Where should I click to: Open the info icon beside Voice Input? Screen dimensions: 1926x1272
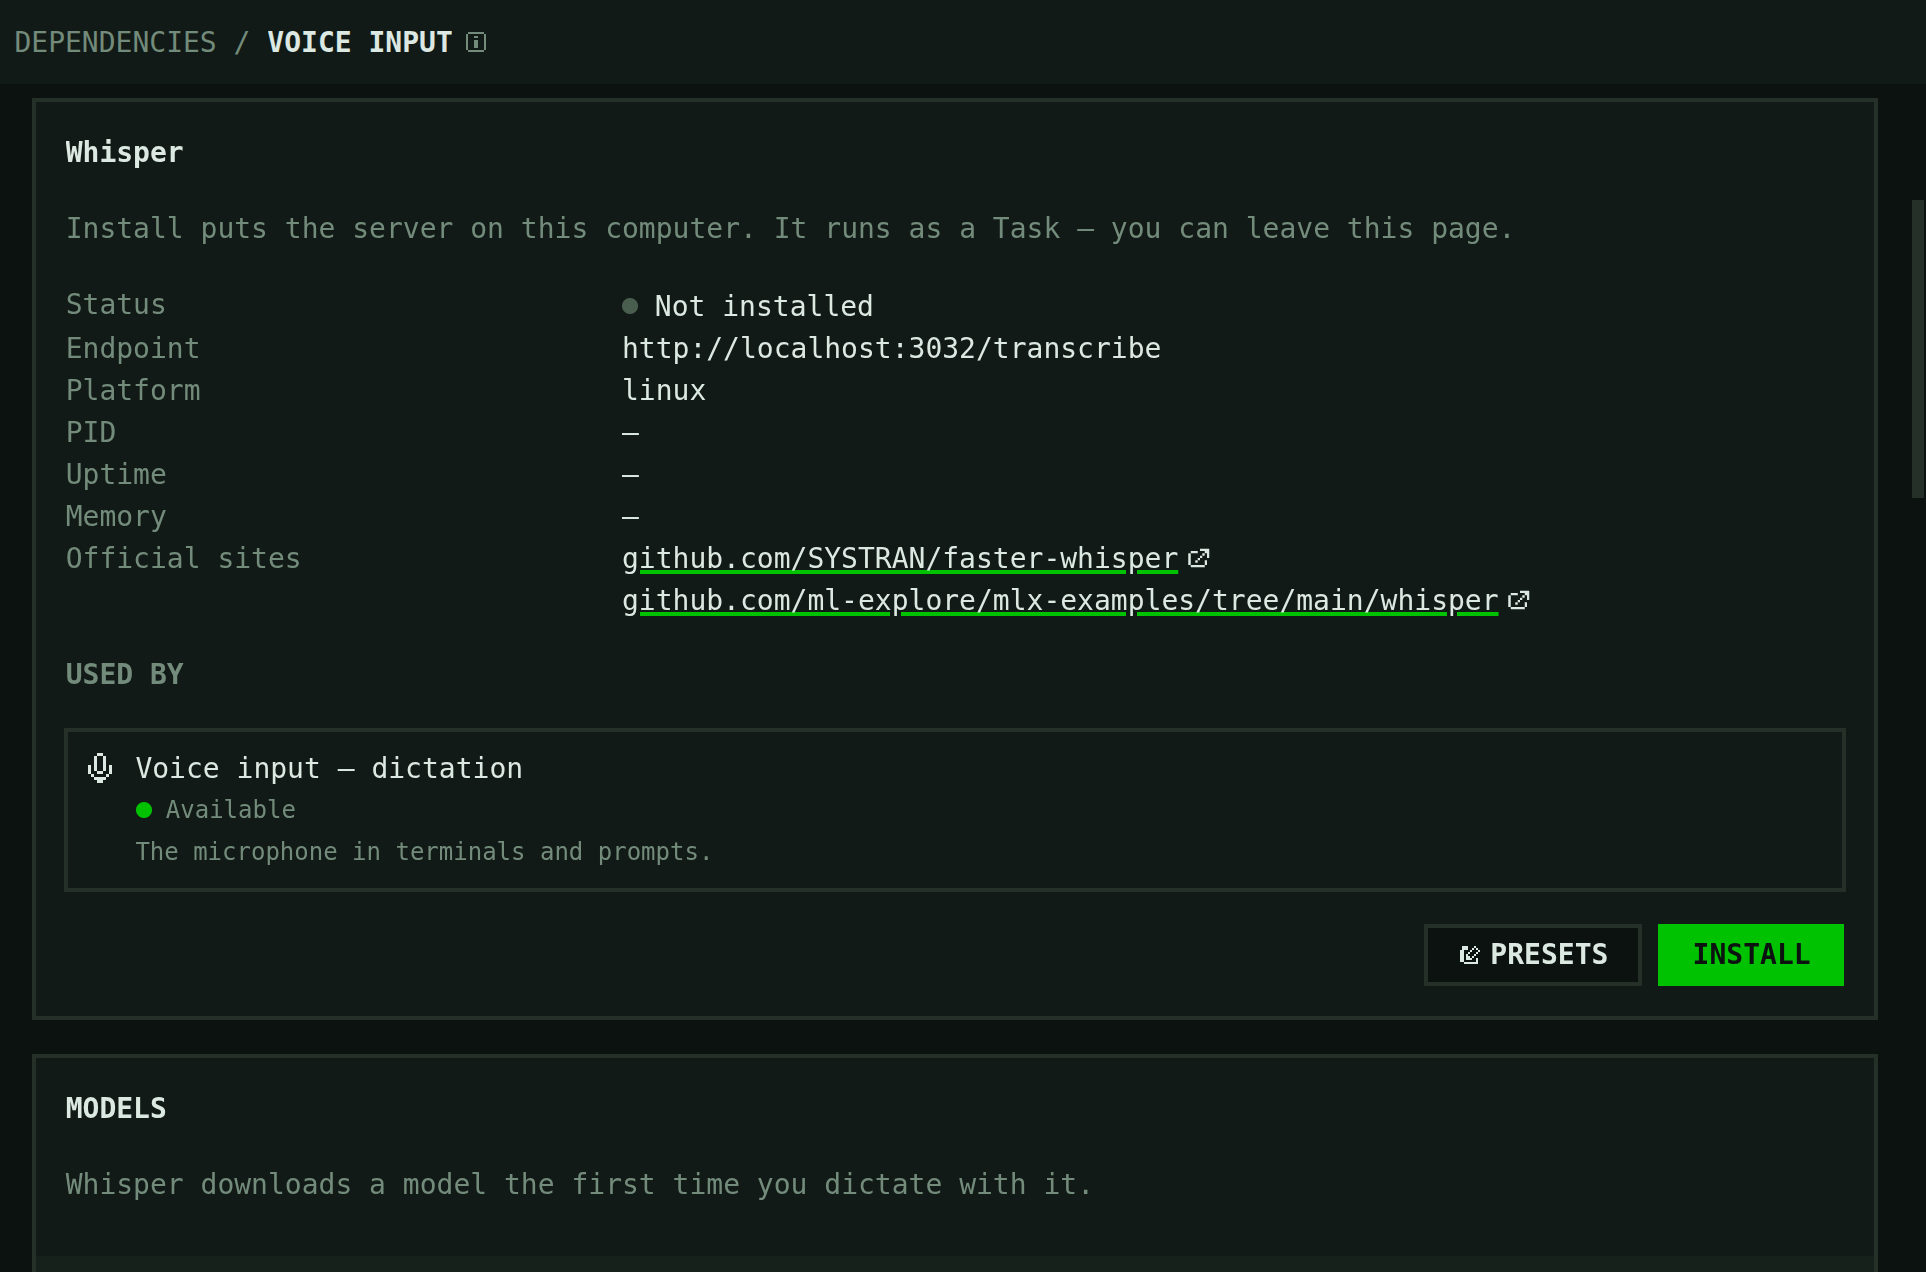click(476, 42)
